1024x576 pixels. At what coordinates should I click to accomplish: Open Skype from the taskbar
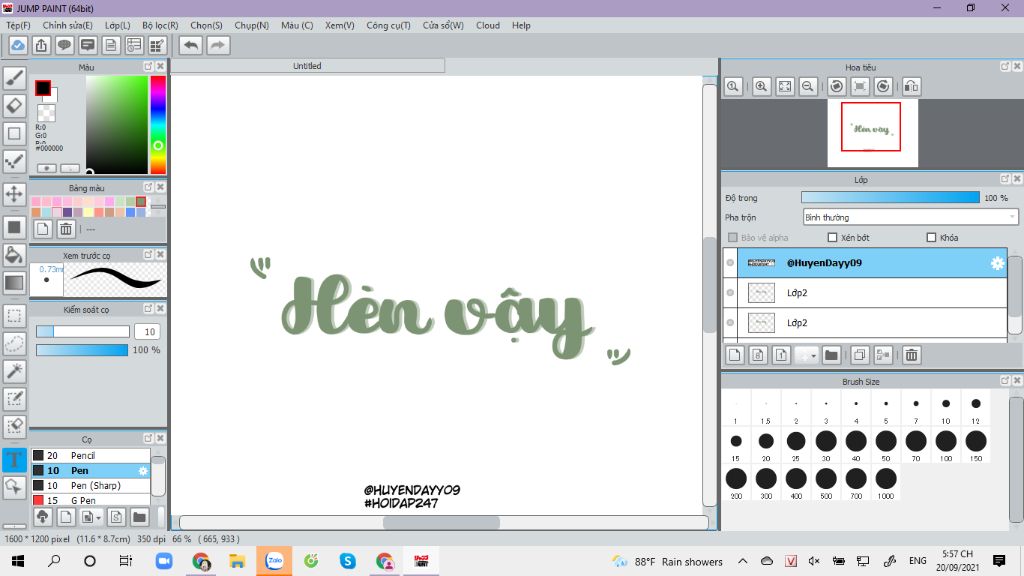(x=347, y=561)
